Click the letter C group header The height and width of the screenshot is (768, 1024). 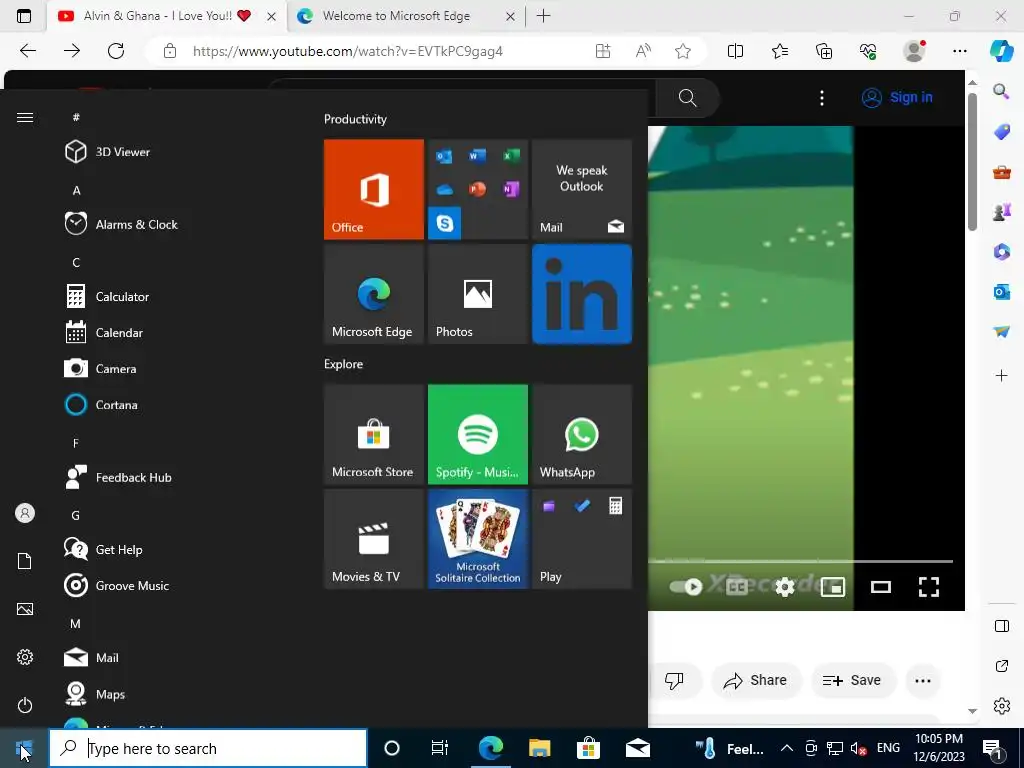click(76, 263)
